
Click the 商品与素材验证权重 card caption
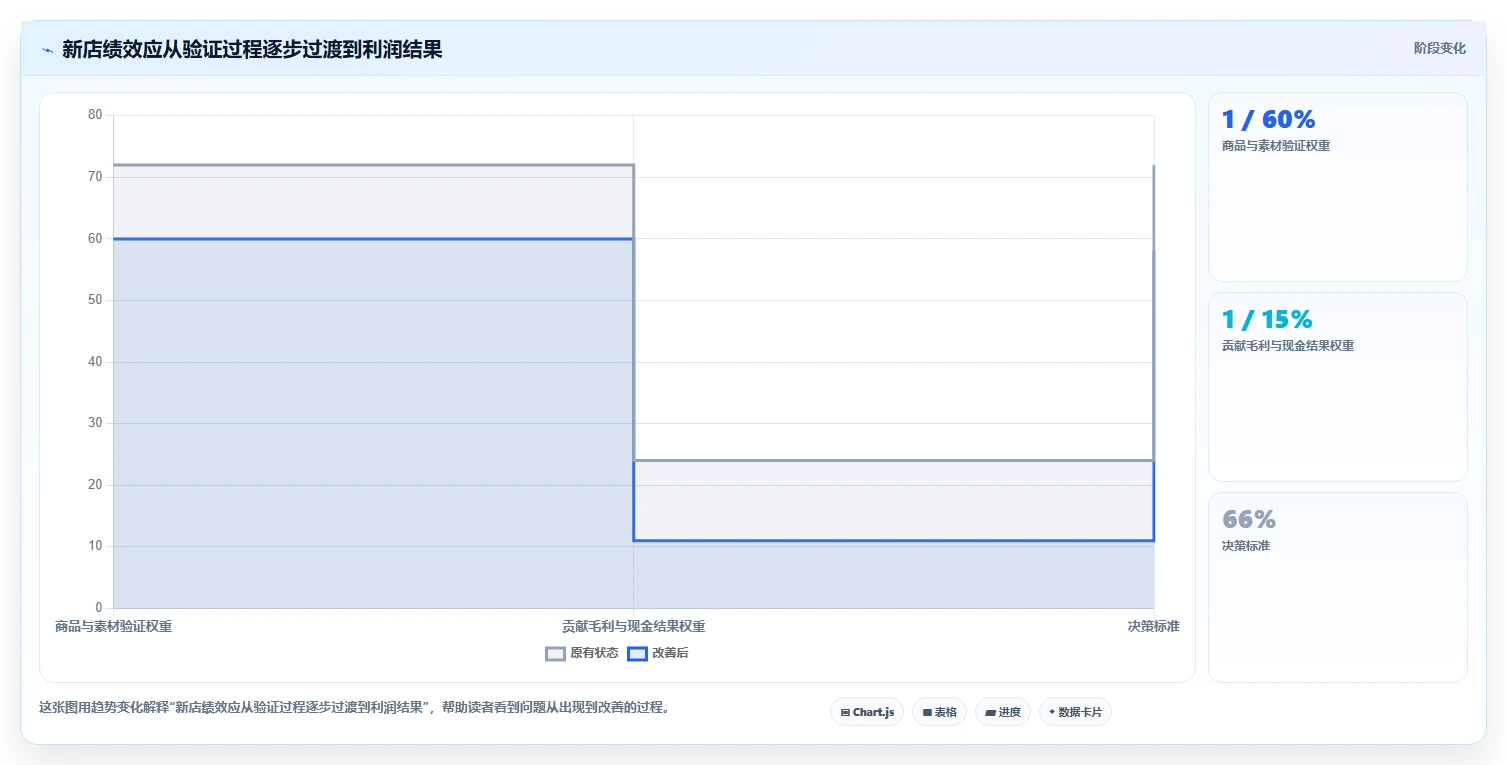1276,146
